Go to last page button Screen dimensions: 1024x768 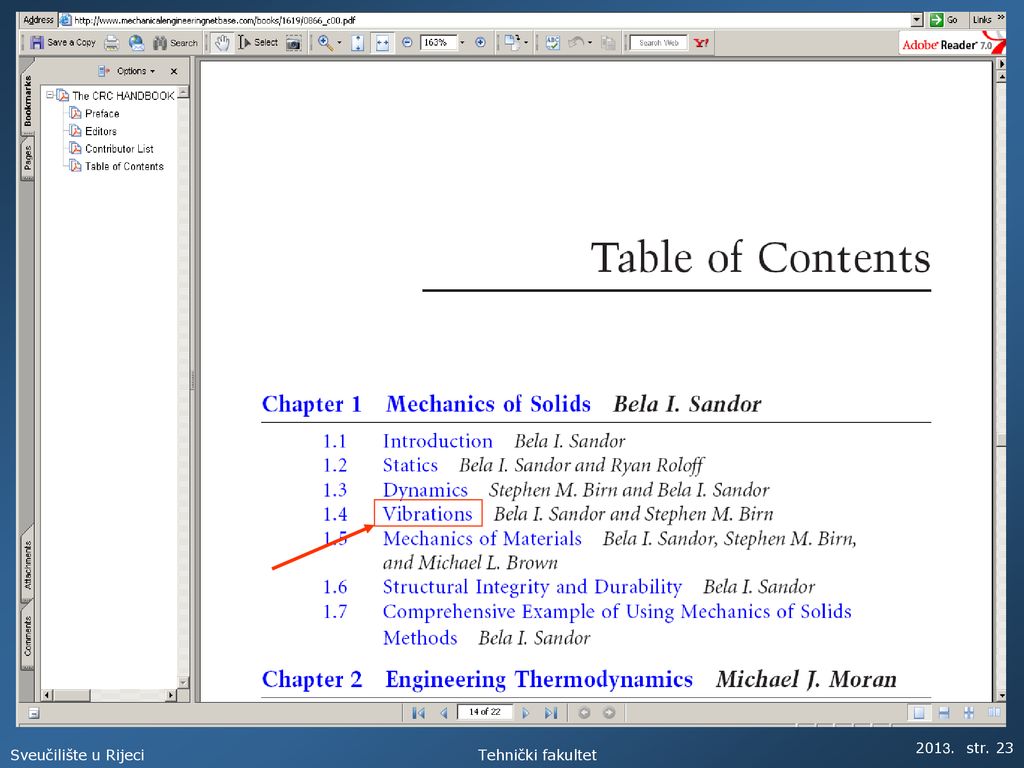pyautogui.click(x=551, y=713)
